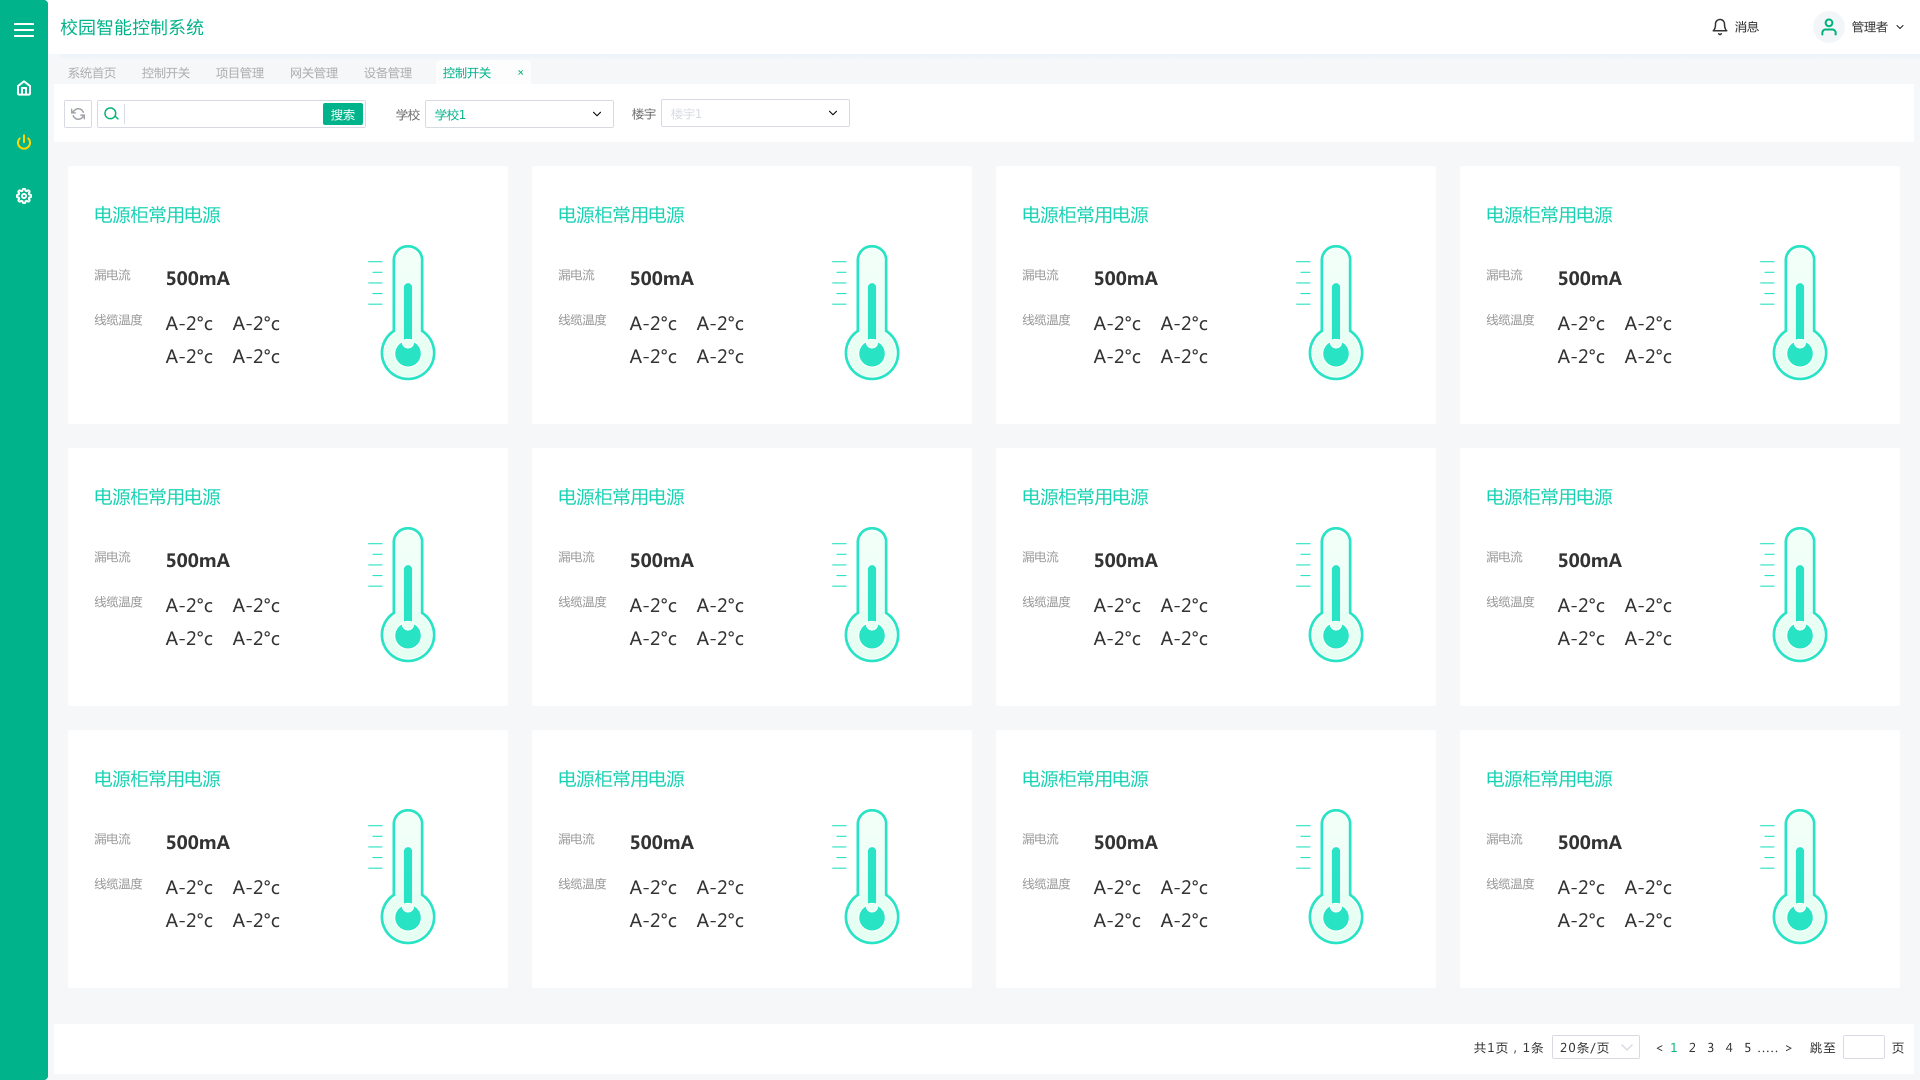Open notifications bell icon
The width and height of the screenshot is (1920, 1080).
point(1720,27)
